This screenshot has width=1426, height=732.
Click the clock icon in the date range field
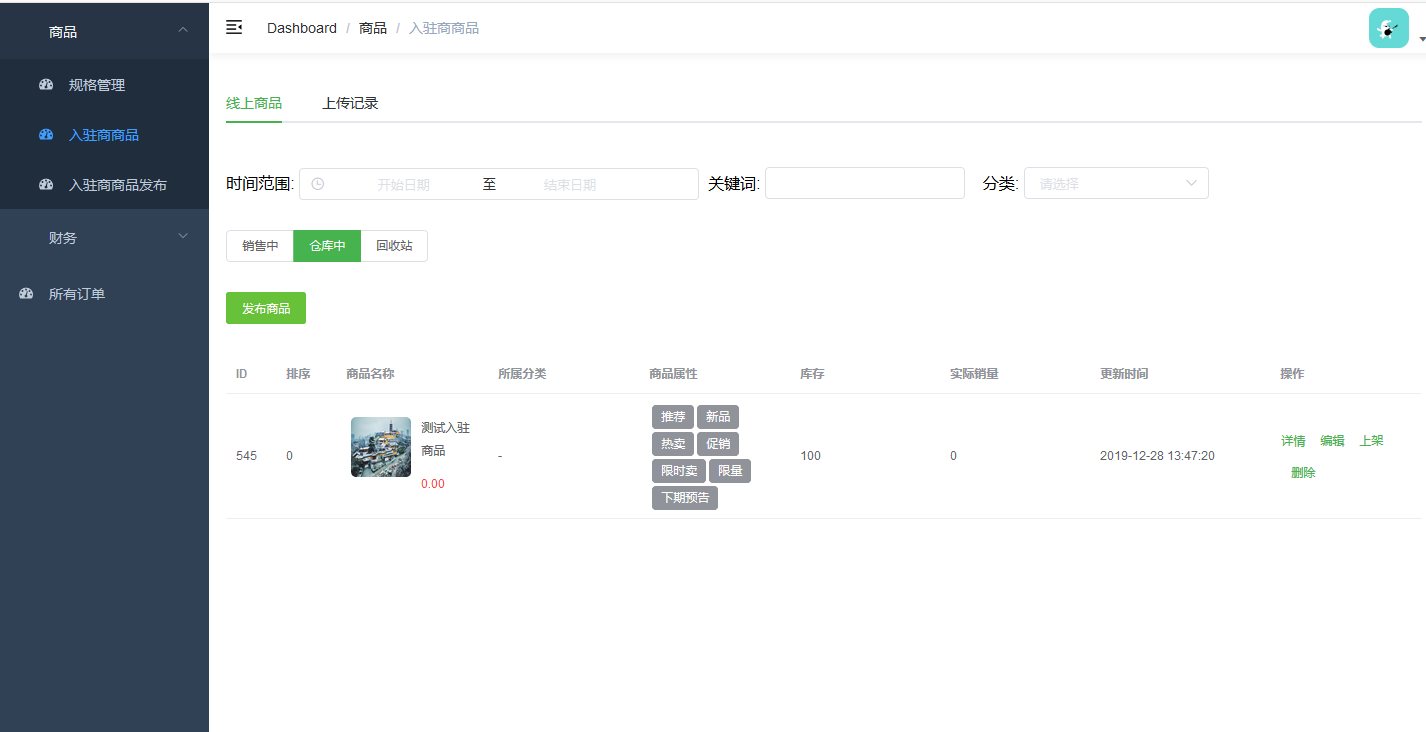point(317,183)
